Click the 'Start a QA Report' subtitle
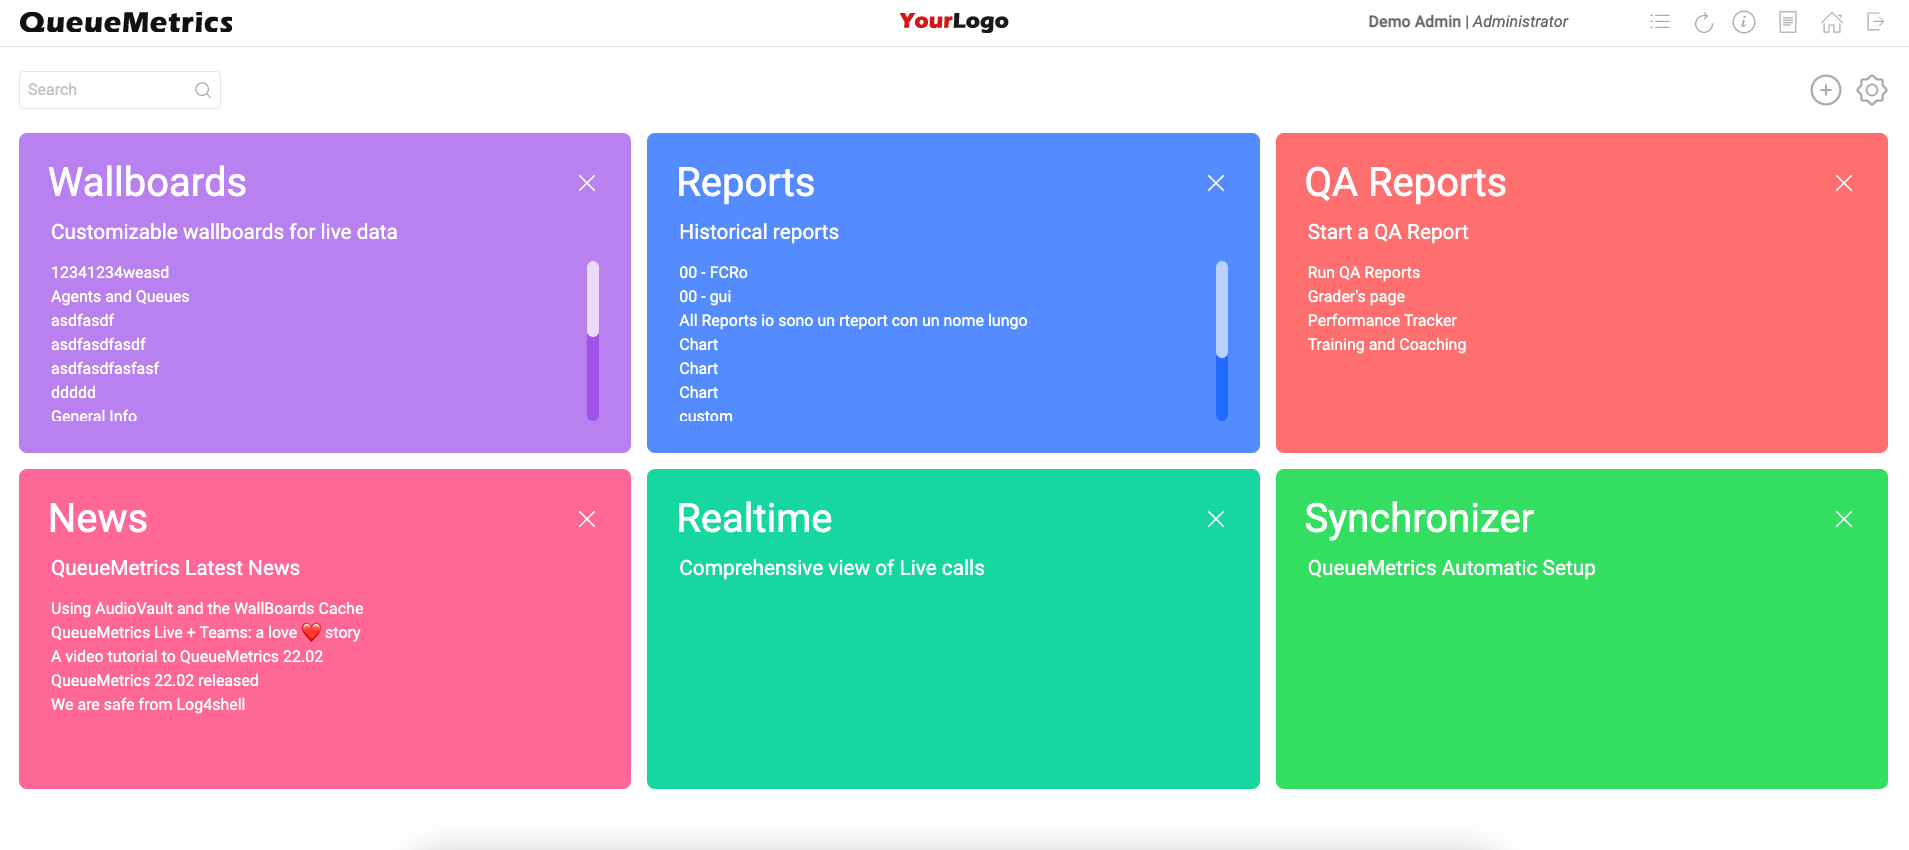Screen dimensions: 1909x850 click(1388, 232)
